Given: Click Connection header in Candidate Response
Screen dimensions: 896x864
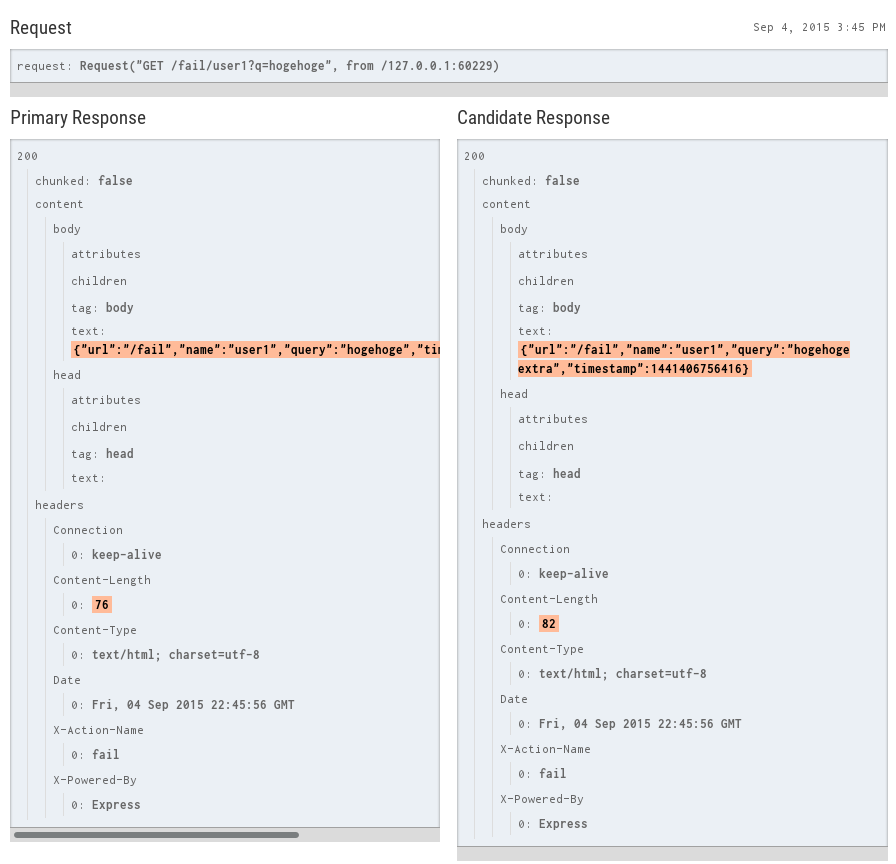Looking at the screenshot, I should 535,549.
